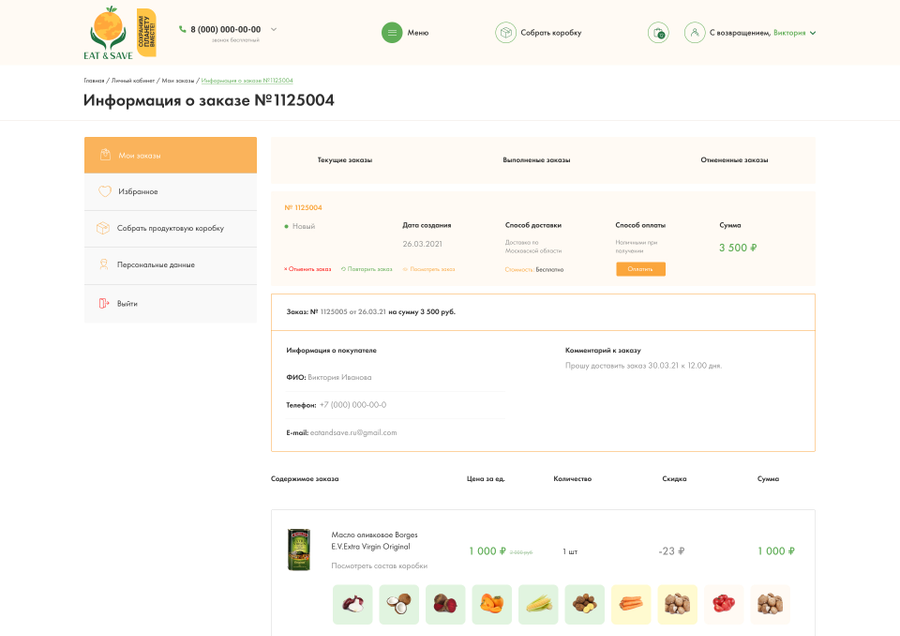The image size is (900, 636).
Task: Click the person icon beside Персональные данные
Action: [x=104, y=264]
